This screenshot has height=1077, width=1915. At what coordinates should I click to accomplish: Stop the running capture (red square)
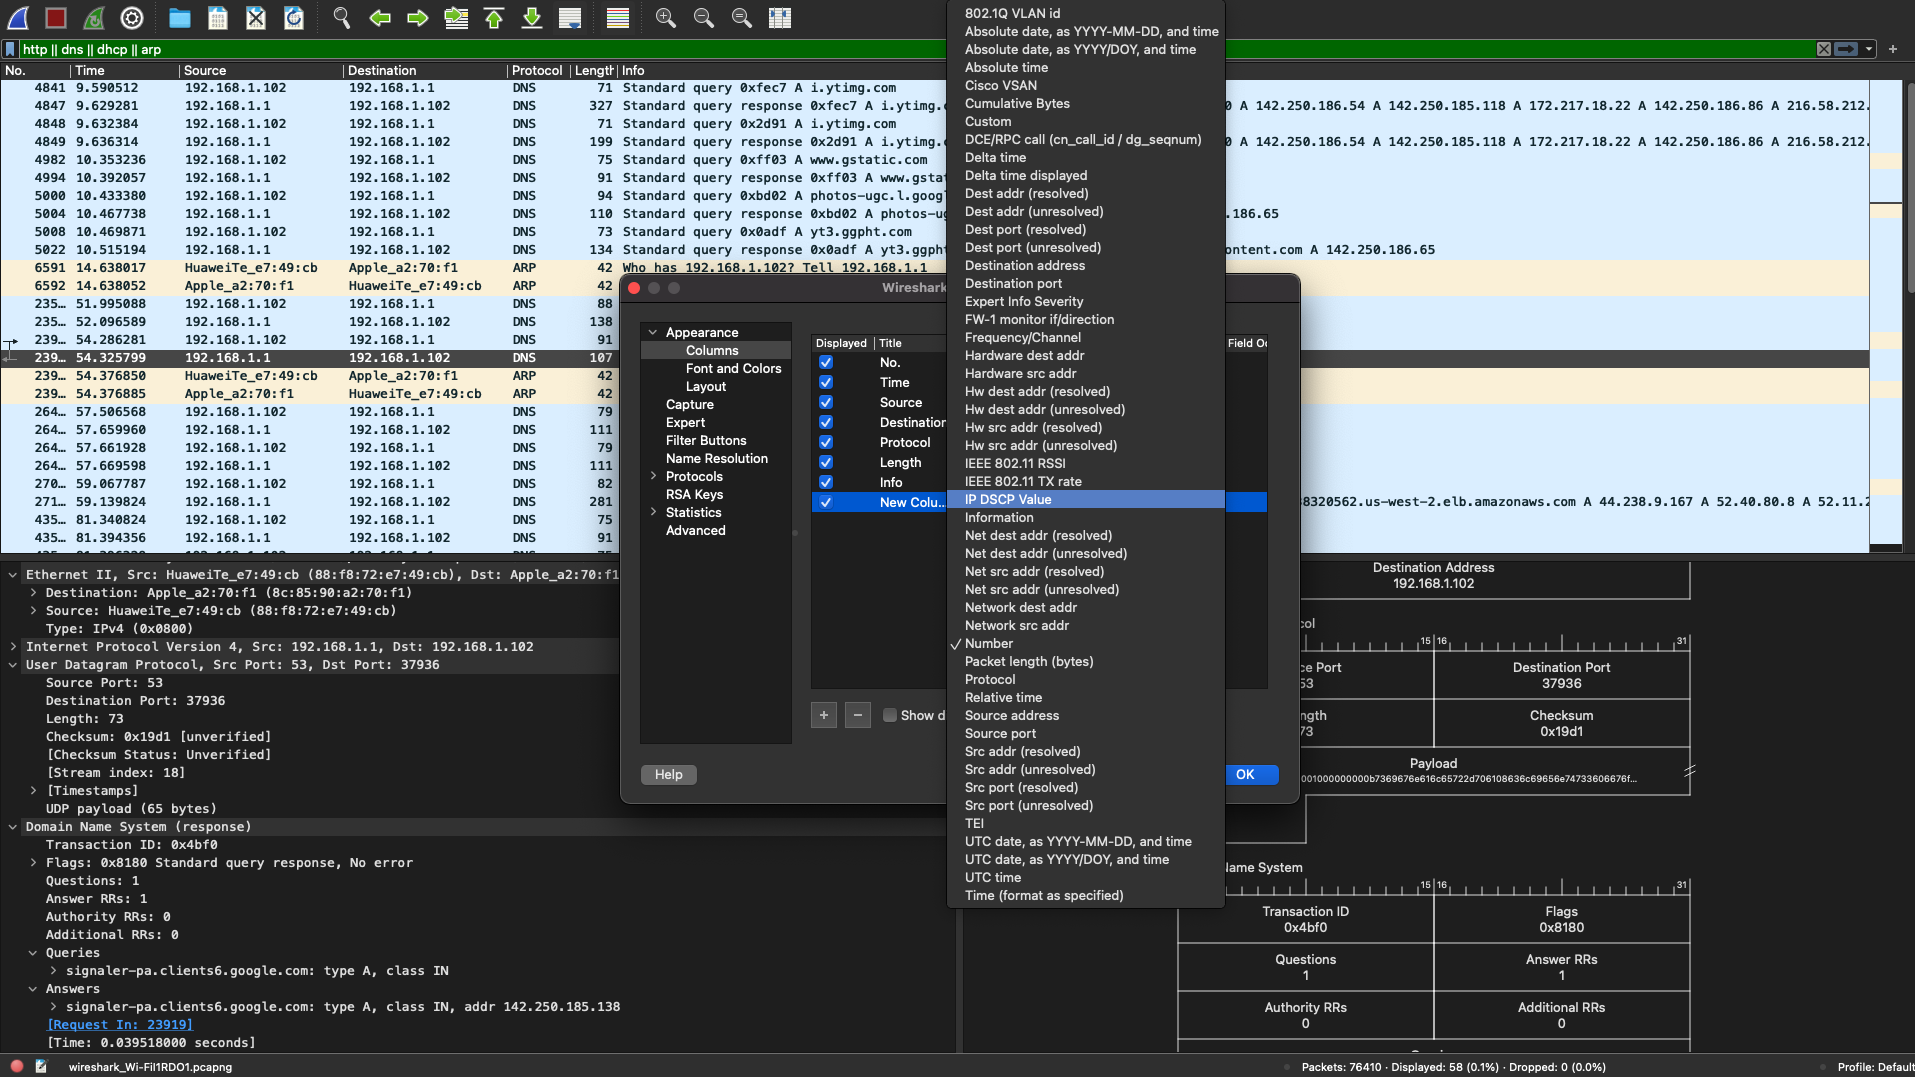(56, 18)
